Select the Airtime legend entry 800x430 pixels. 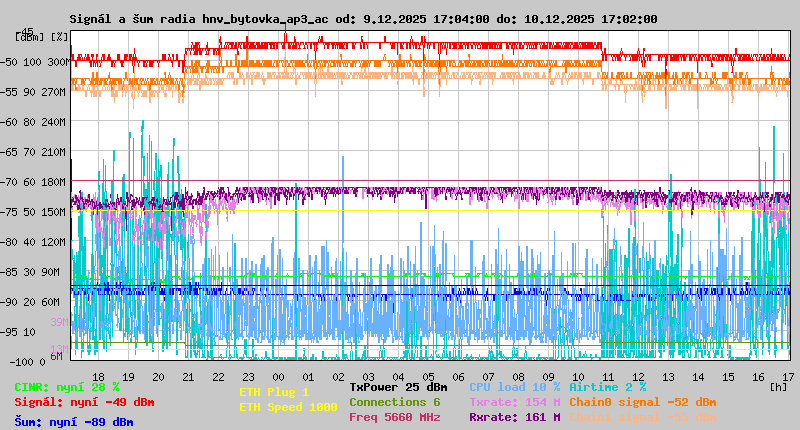click(x=607, y=387)
